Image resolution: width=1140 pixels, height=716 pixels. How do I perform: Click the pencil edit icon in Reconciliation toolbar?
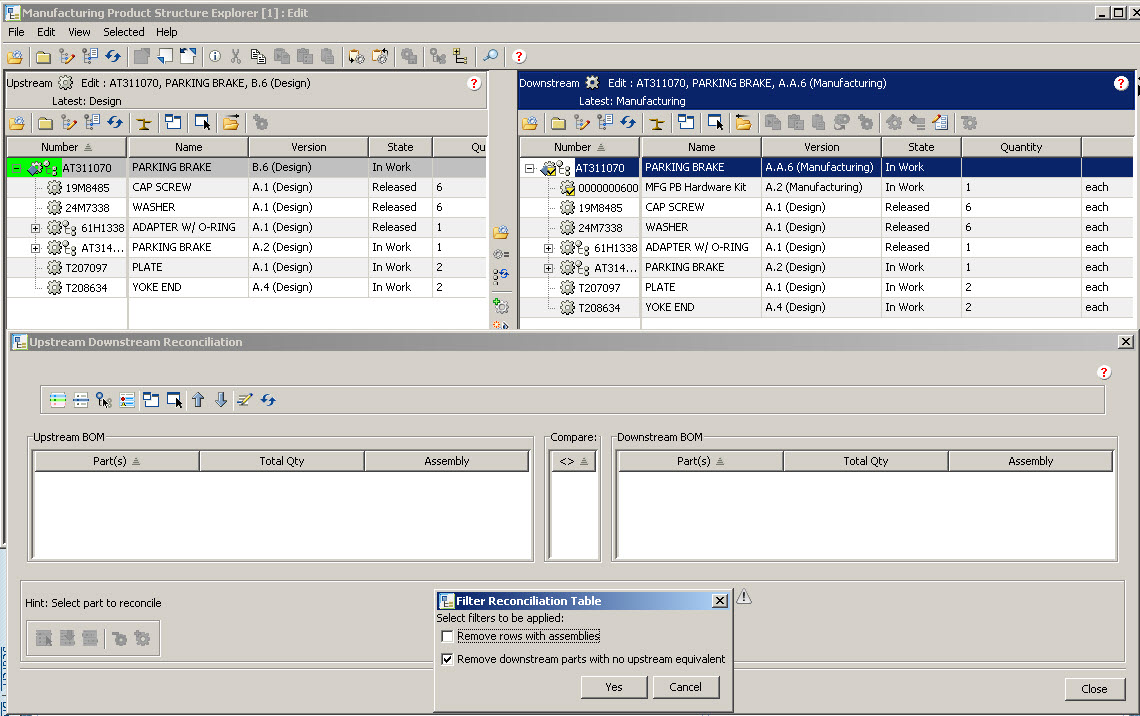coord(245,400)
